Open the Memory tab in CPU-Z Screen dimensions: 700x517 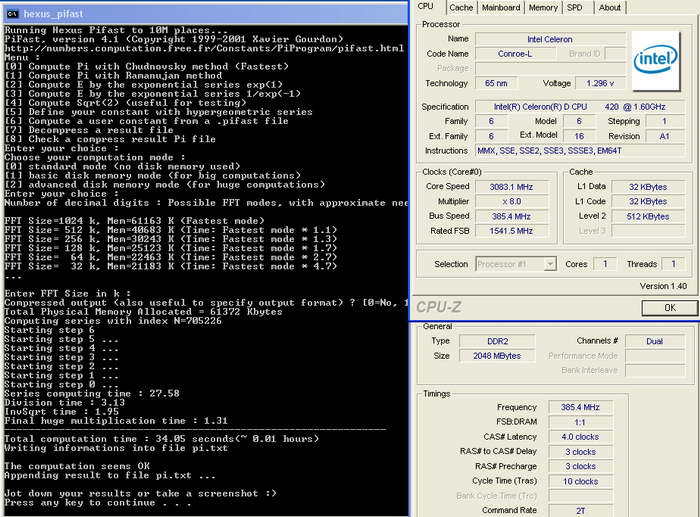click(543, 8)
